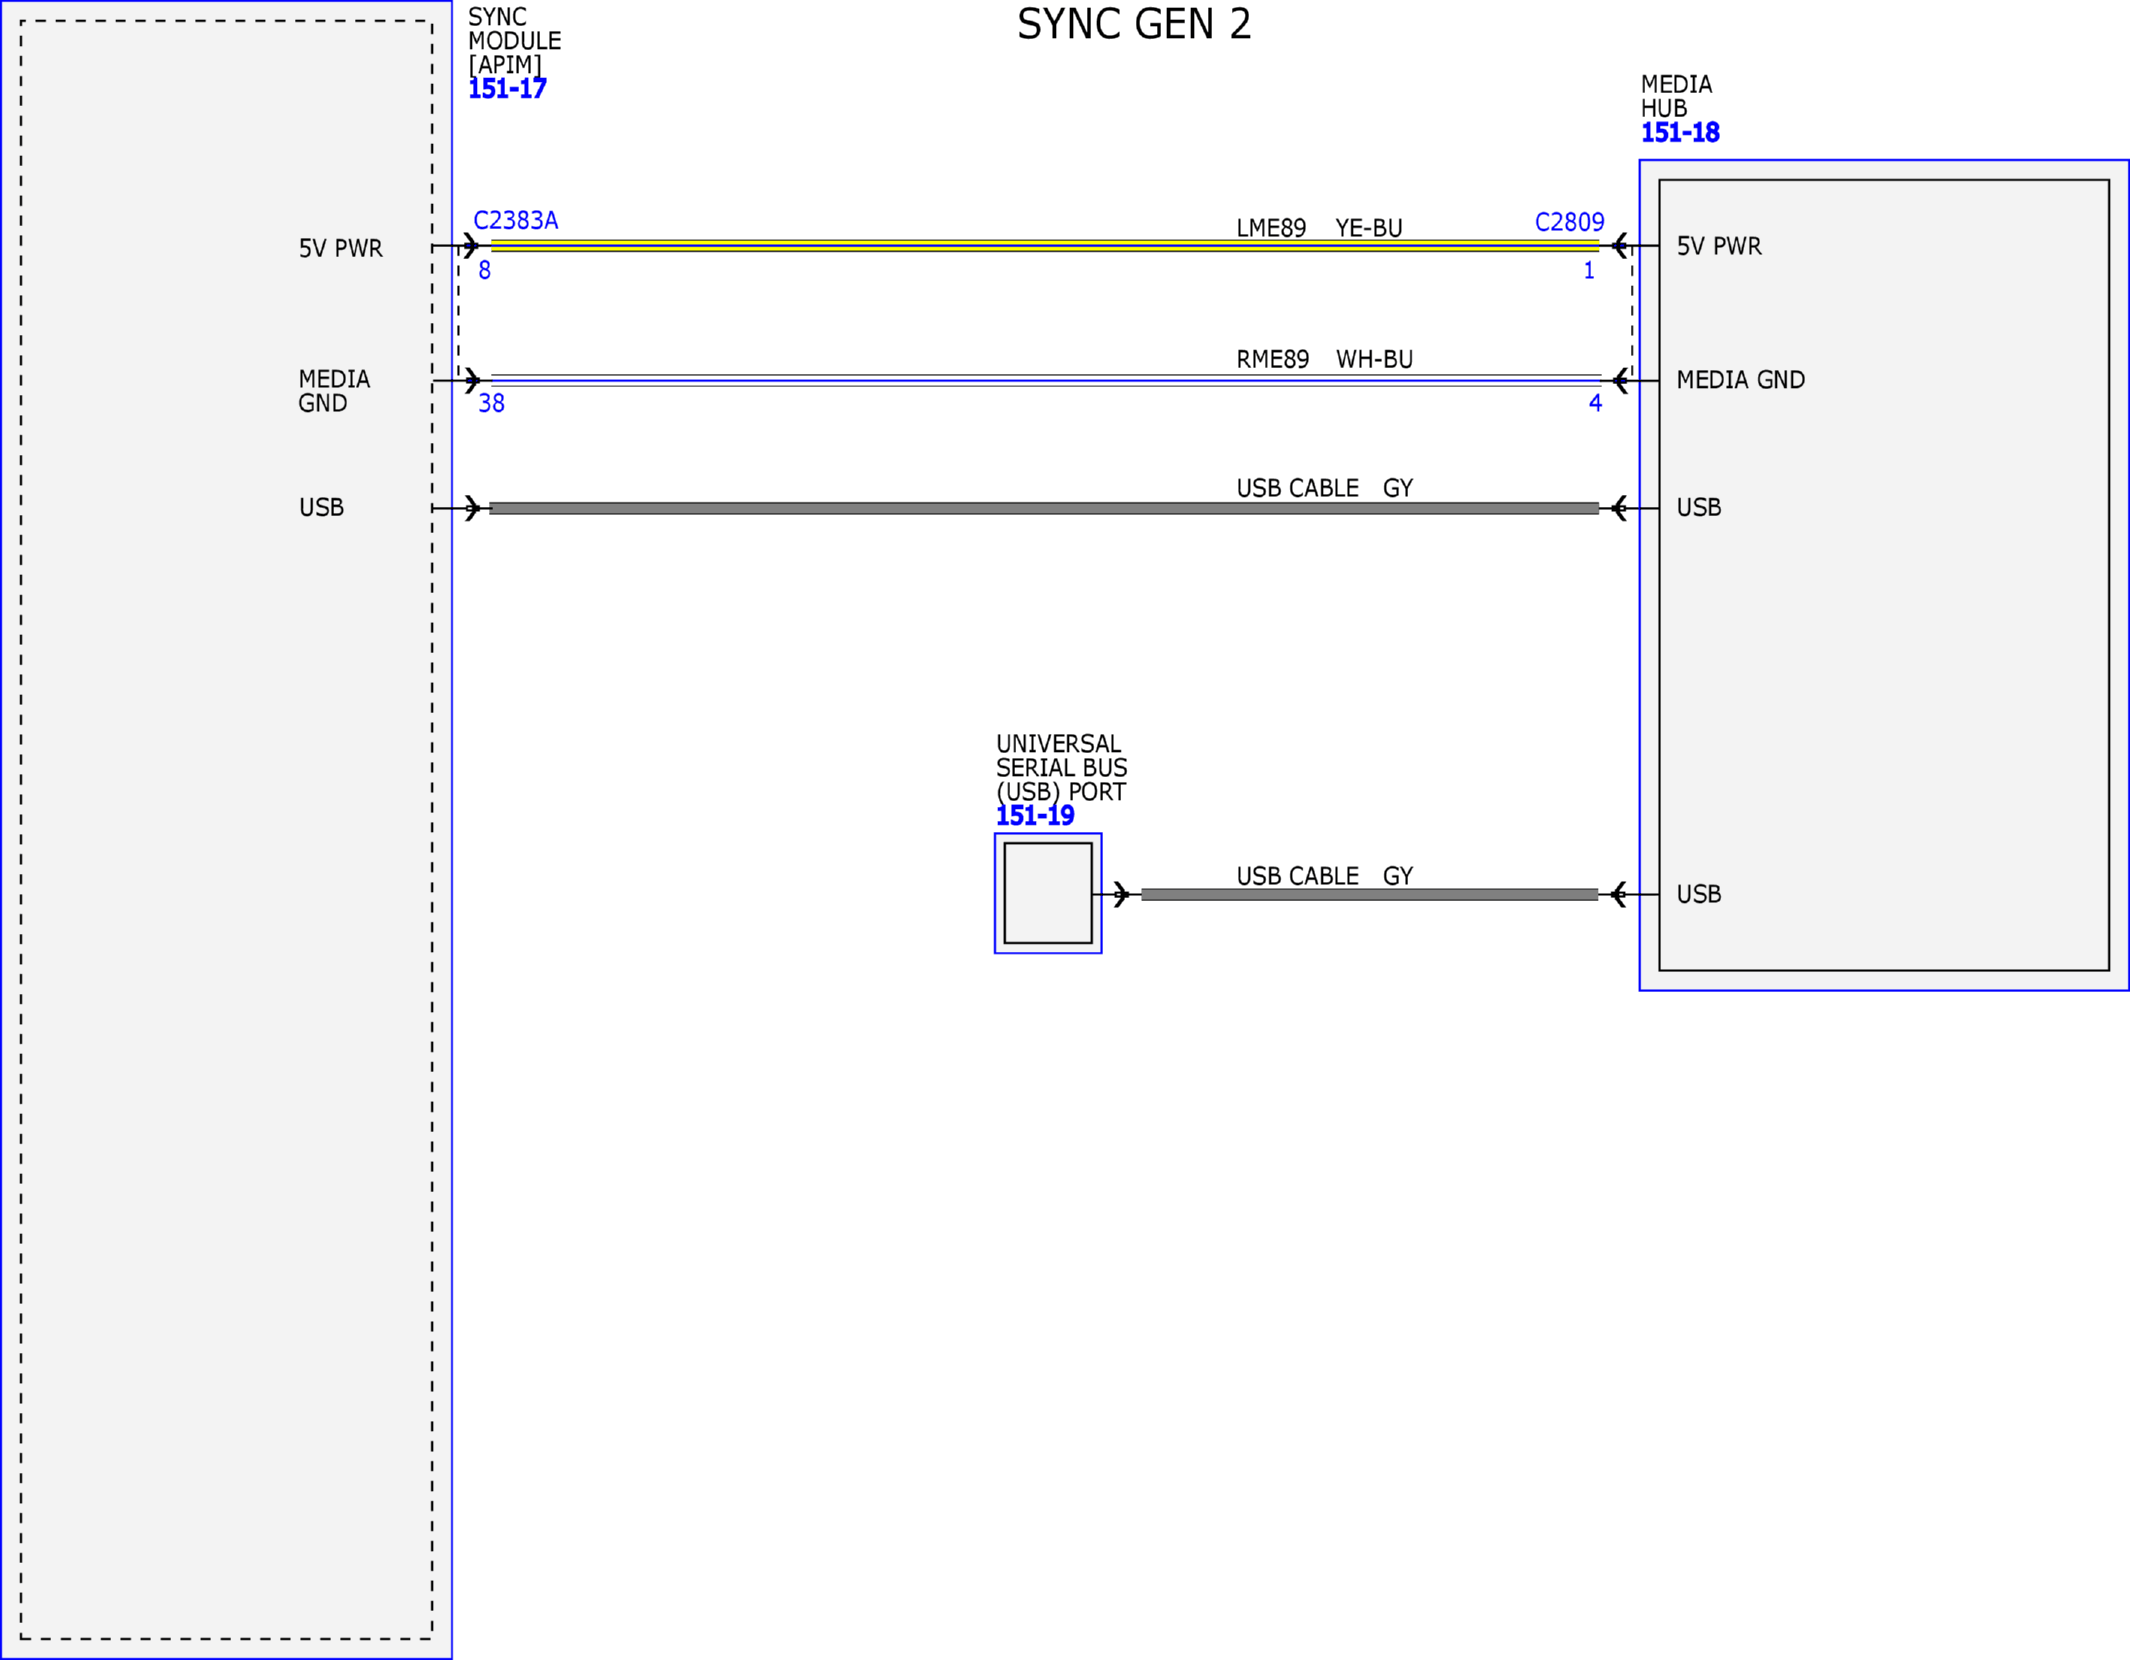
Task: Select connector label C2383A
Action: [515, 220]
